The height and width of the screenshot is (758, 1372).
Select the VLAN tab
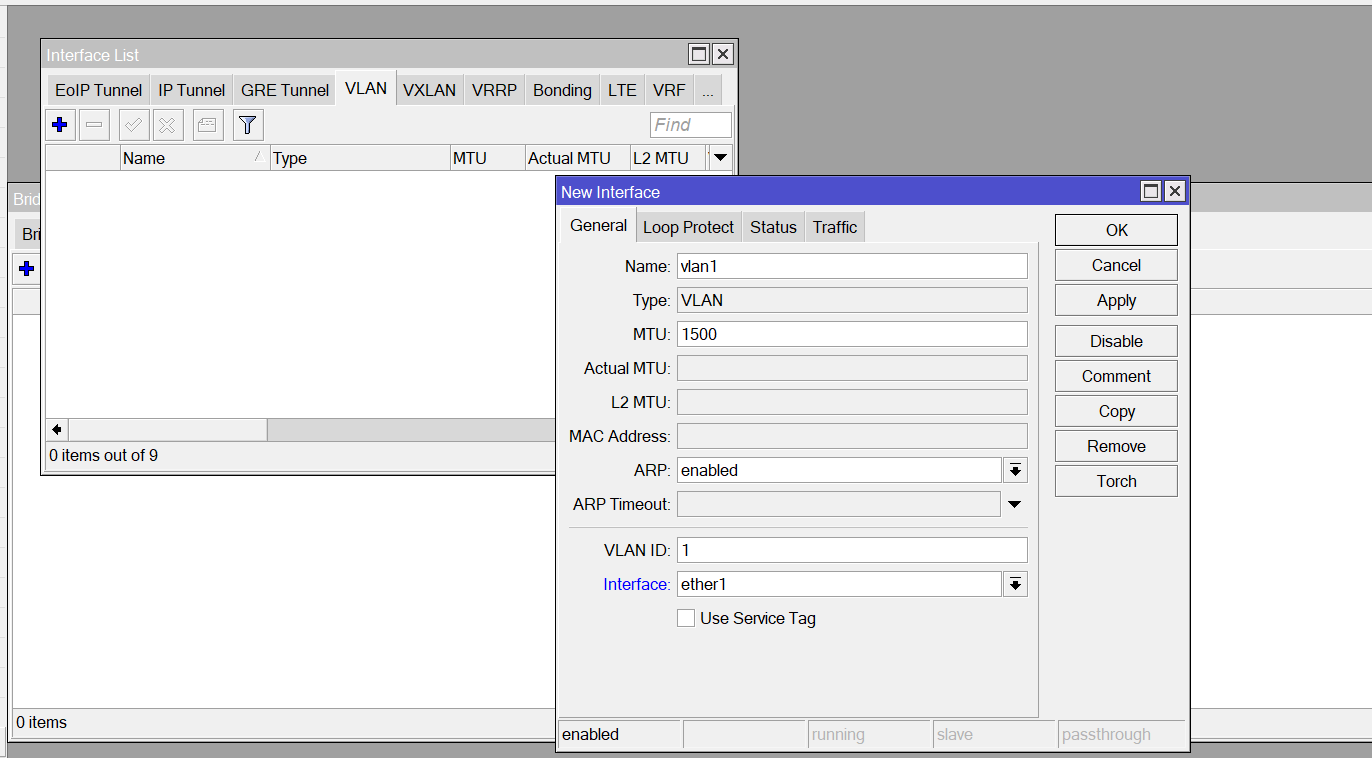pos(366,88)
